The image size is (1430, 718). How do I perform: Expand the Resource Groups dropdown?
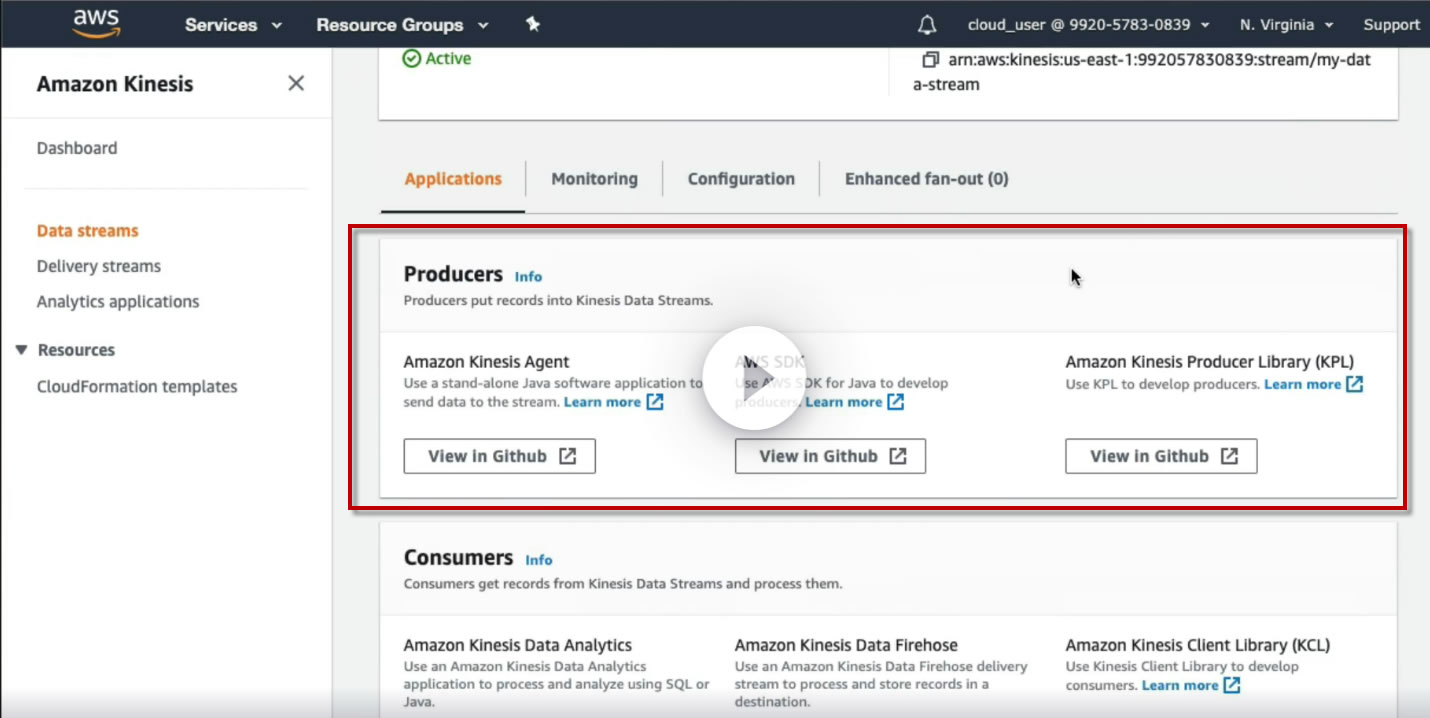coord(402,25)
